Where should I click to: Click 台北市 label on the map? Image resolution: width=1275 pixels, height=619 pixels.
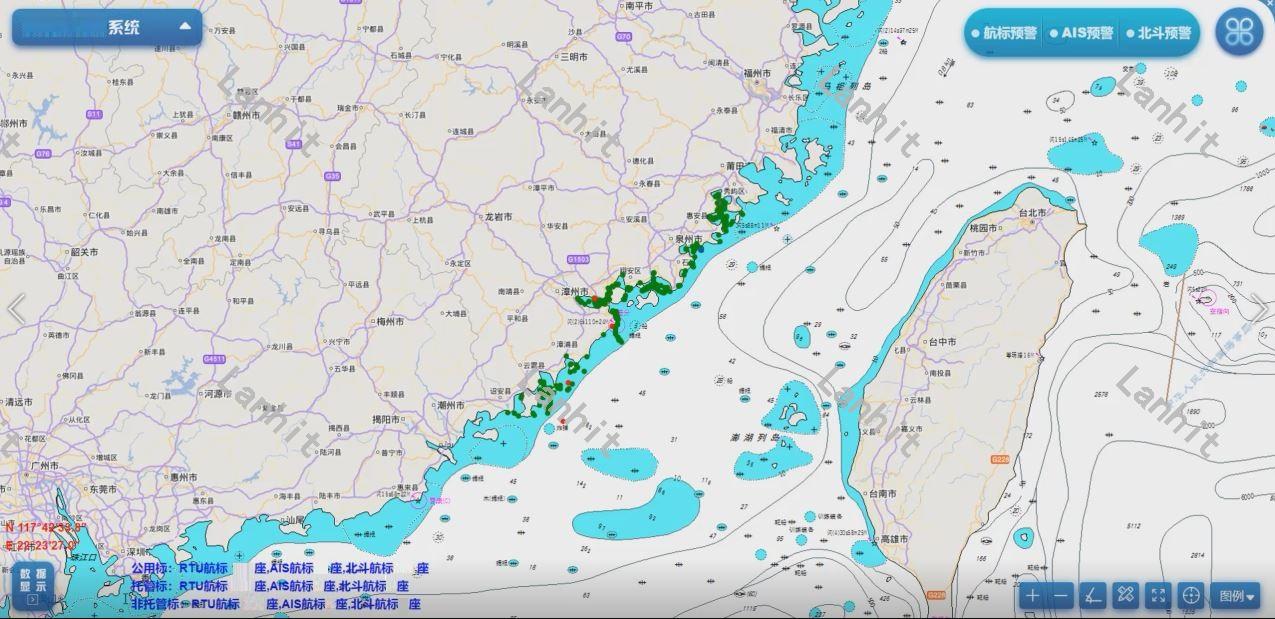tap(1031, 213)
